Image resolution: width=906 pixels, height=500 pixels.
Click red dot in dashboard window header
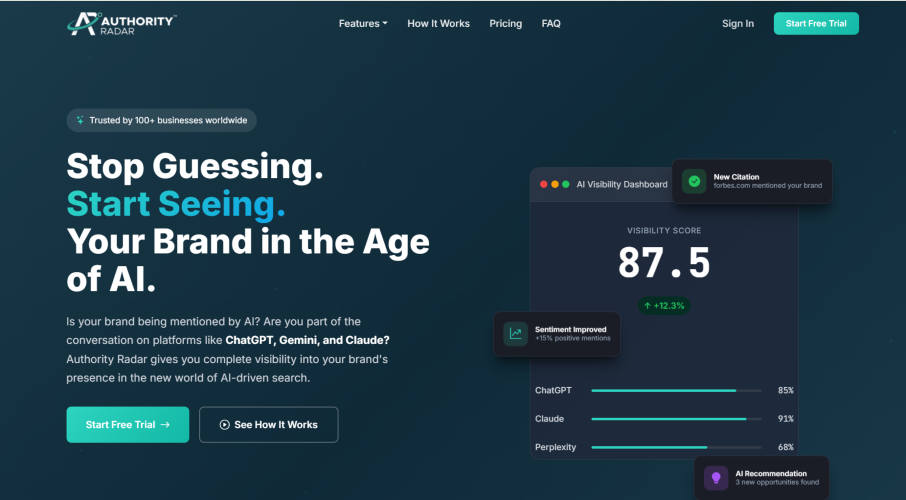click(x=543, y=184)
